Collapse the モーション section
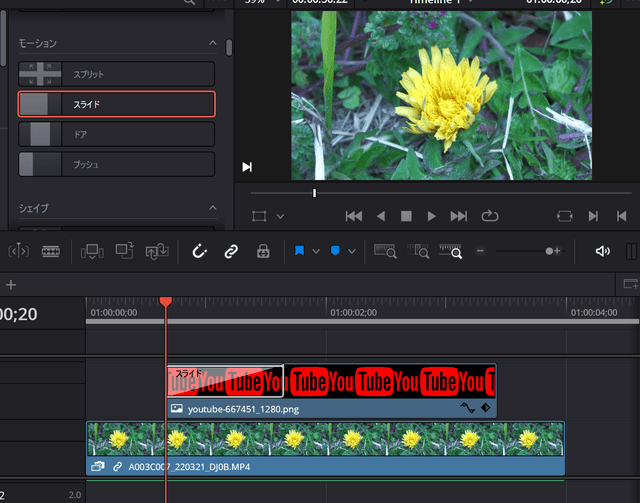The image size is (640, 503). (x=213, y=43)
